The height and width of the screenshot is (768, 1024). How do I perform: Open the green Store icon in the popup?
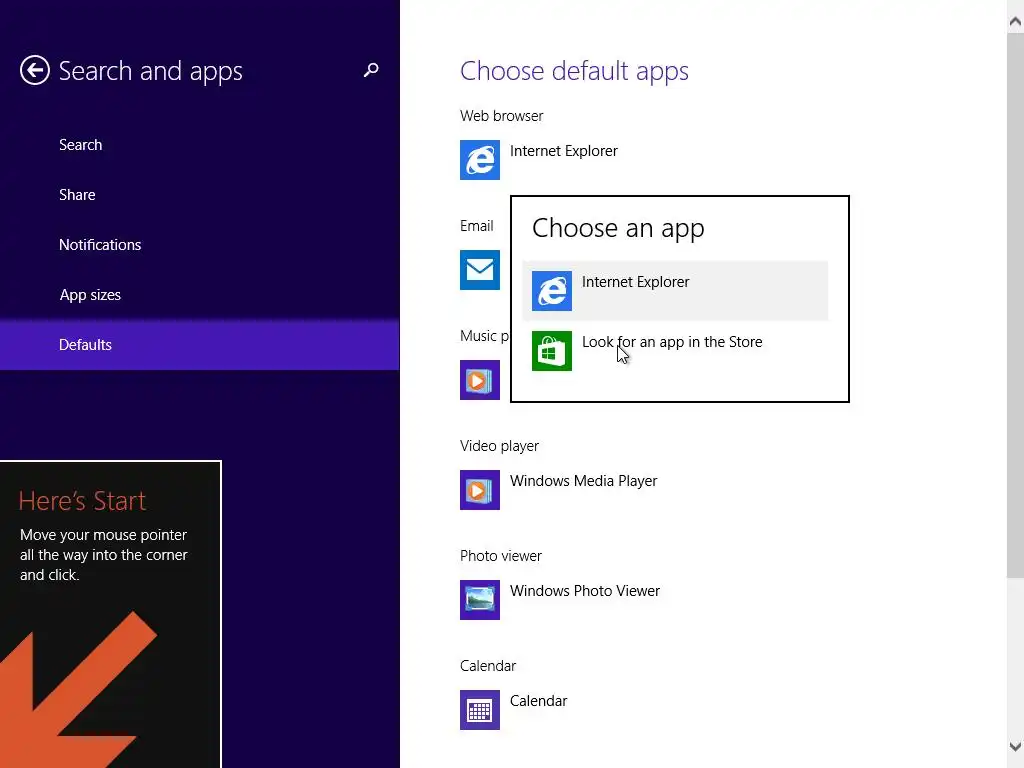[x=551, y=351]
